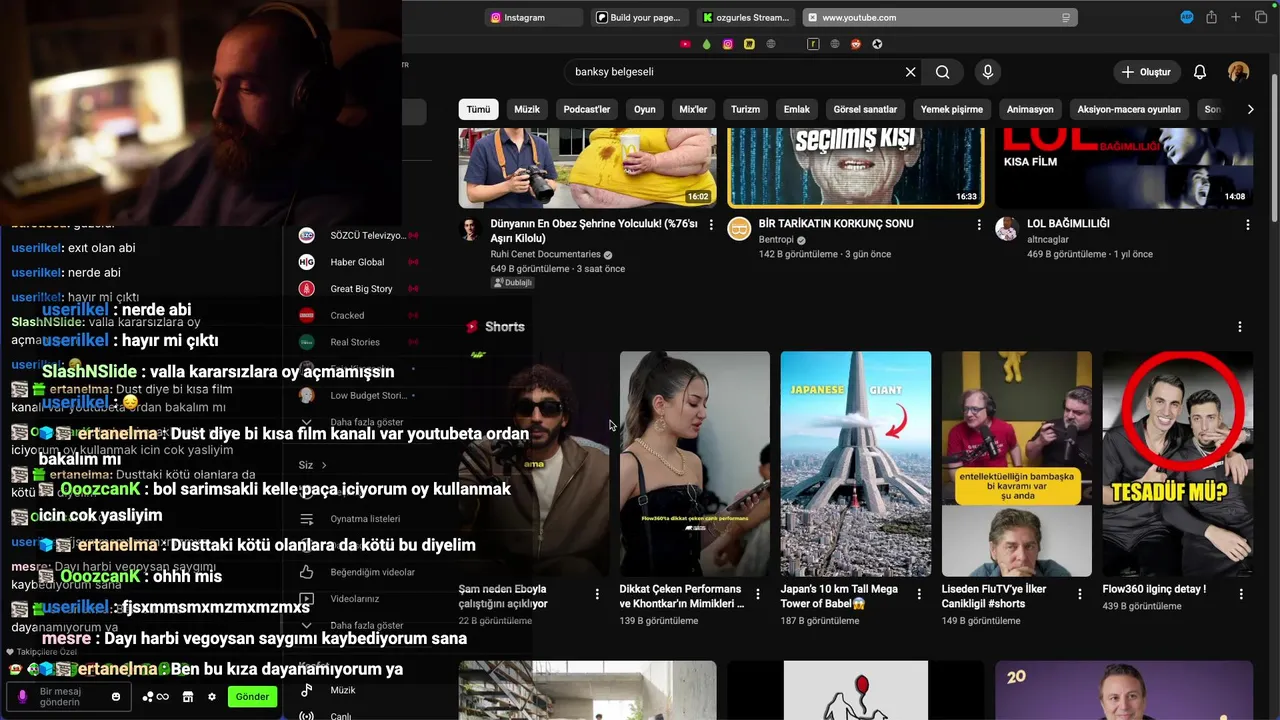Screen dimensions: 1280x720
Task: Show Safari tab overview icon
Action: [1260, 17]
